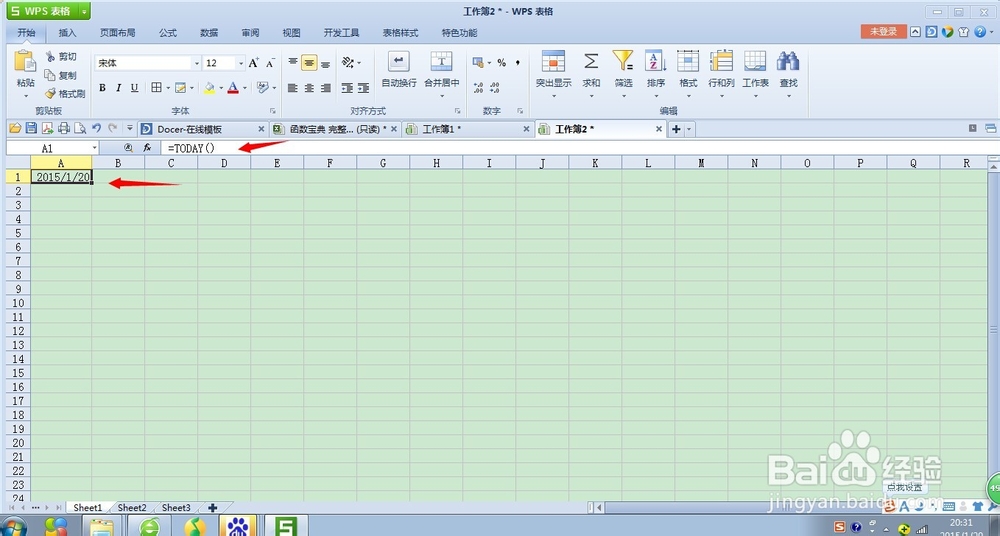The width and height of the screenshot is (1000, 536).
Task: Click the Print icon in quick toolbar
Action: (x=64, y=128)
